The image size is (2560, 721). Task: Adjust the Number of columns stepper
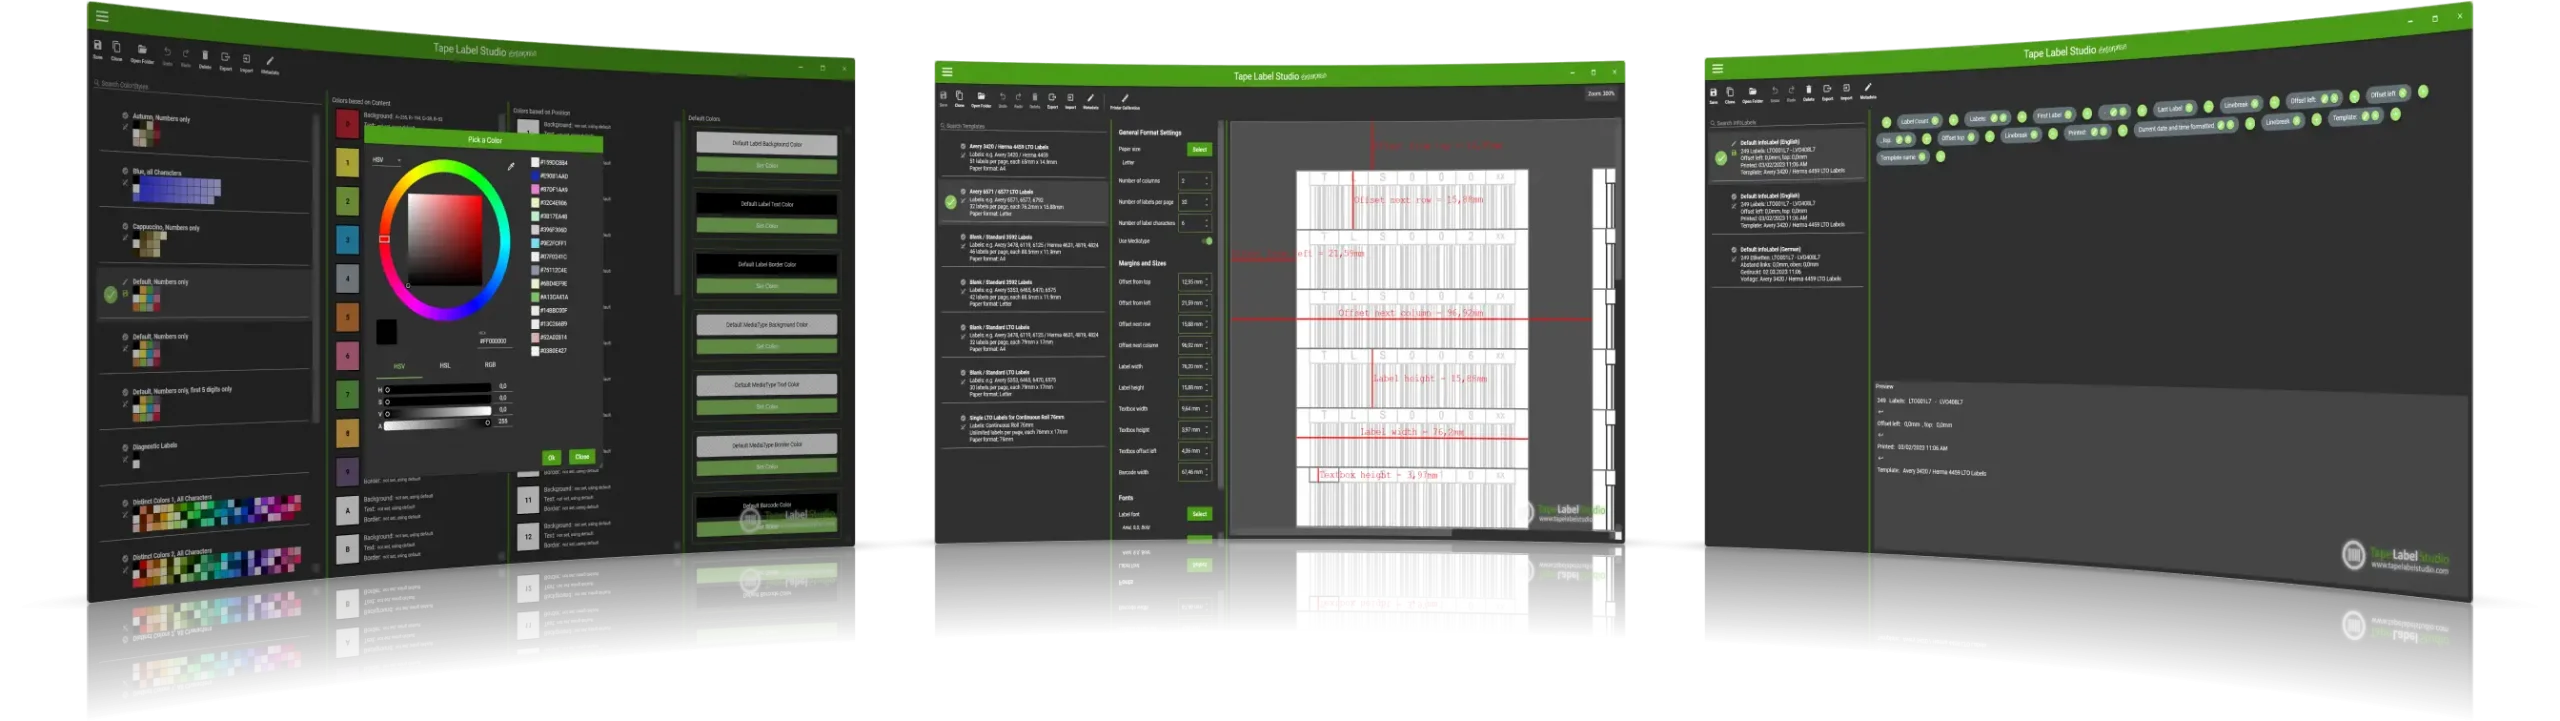[x=1195, y=181]
